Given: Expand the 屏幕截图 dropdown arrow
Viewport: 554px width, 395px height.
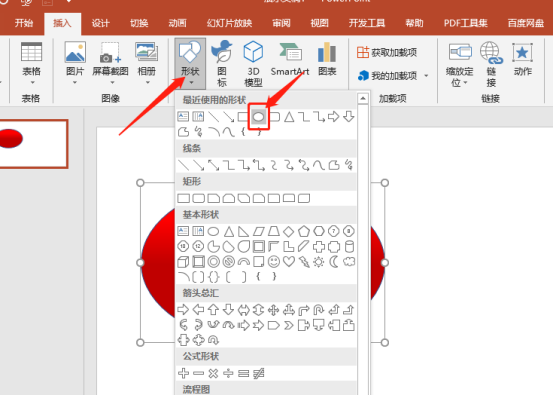Looking at the screenshot, I should (112, 83).
